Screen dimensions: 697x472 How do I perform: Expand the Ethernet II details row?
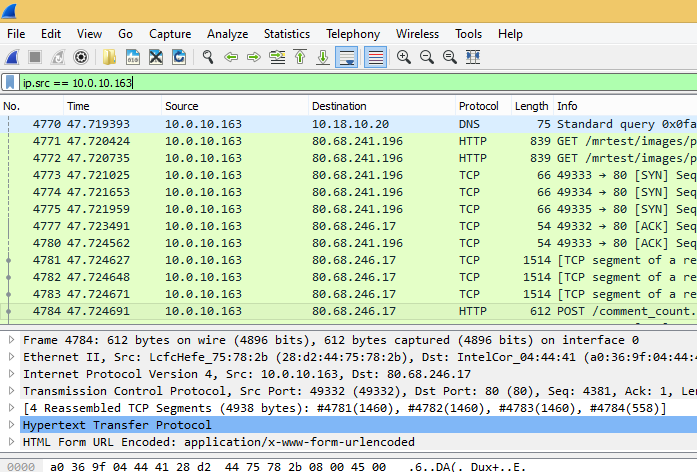point(11,385)
